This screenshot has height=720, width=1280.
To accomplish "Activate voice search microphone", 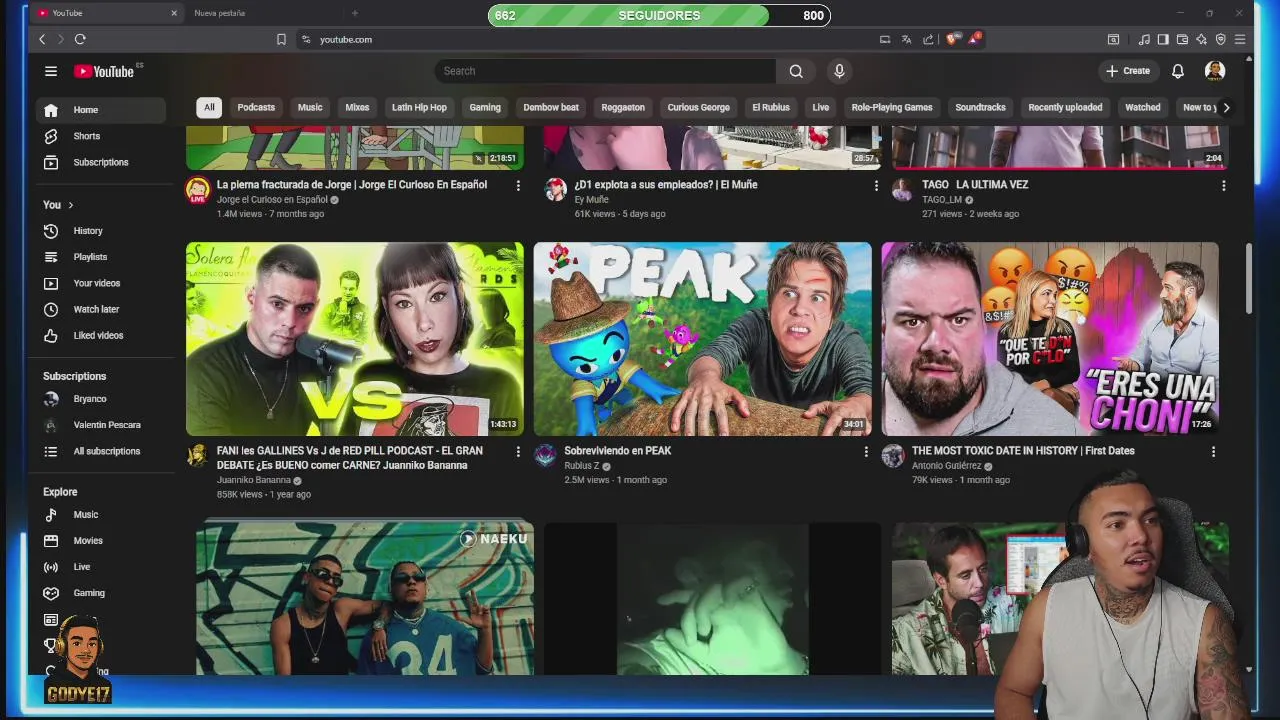I will (x=839, y=71).
